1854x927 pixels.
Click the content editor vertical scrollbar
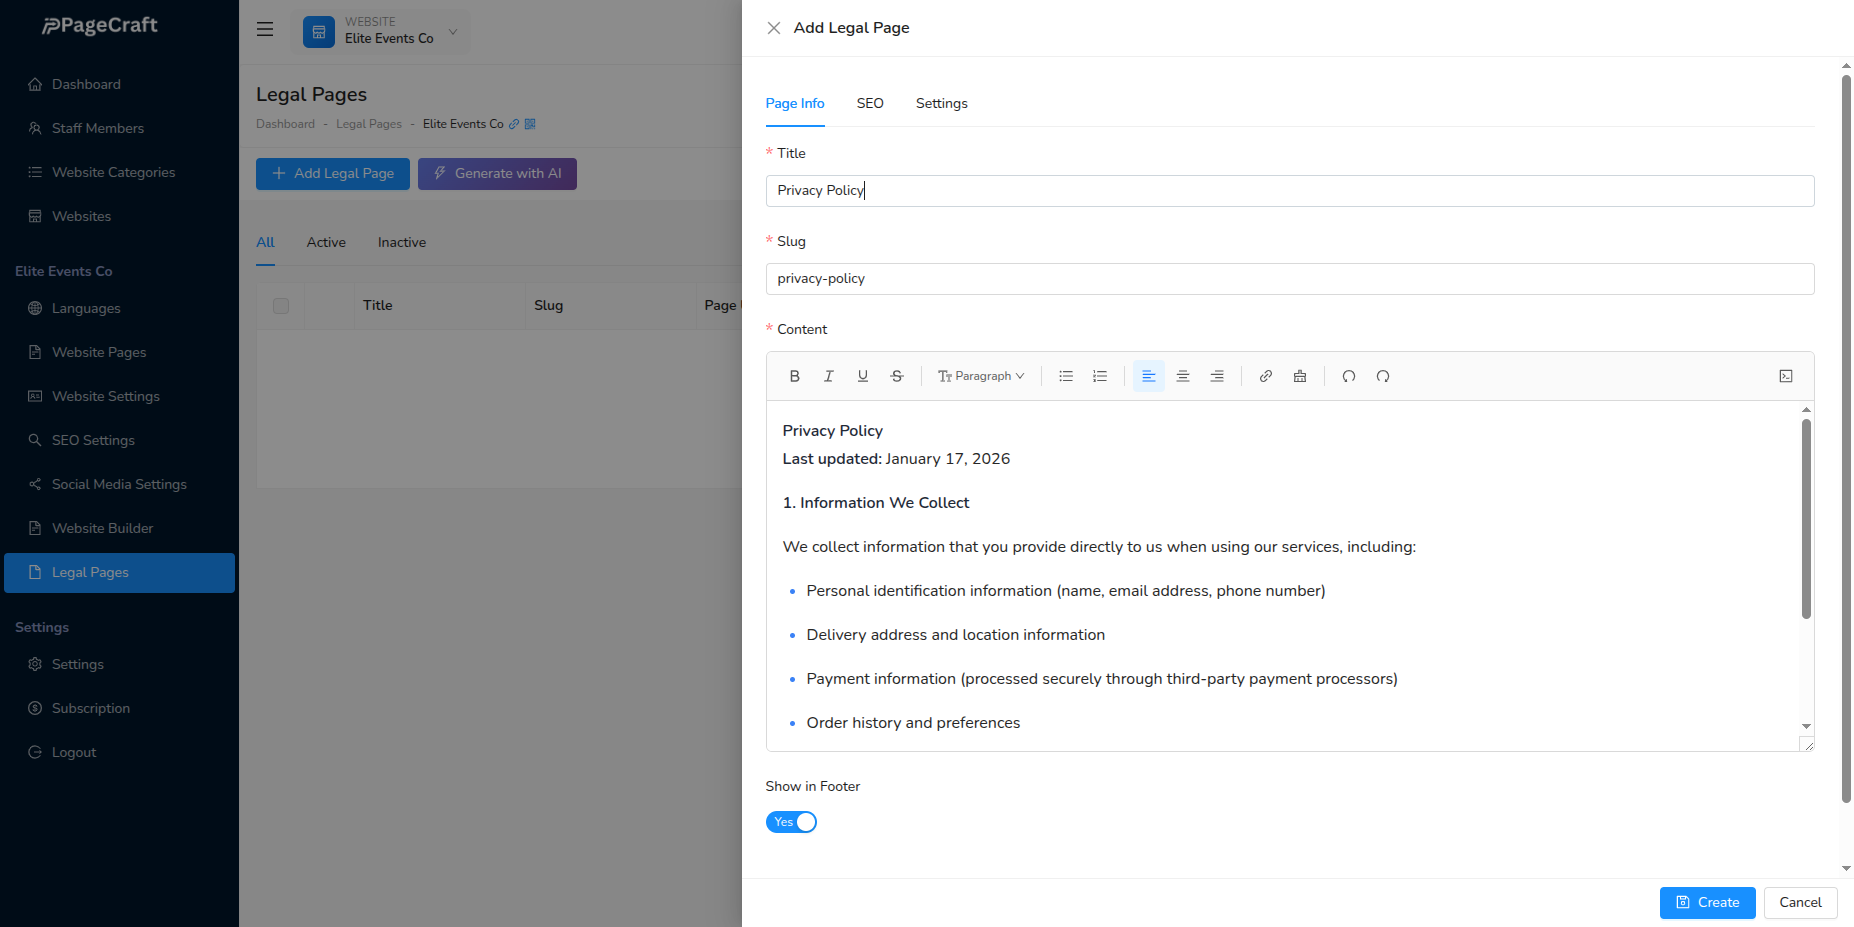(x=1806, y=518)
